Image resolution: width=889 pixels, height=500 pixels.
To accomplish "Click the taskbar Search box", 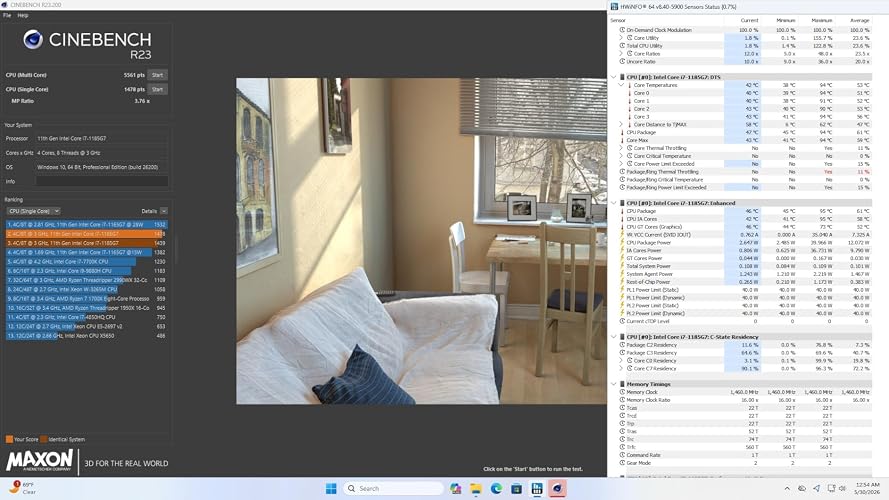I will tap(393, 489).
